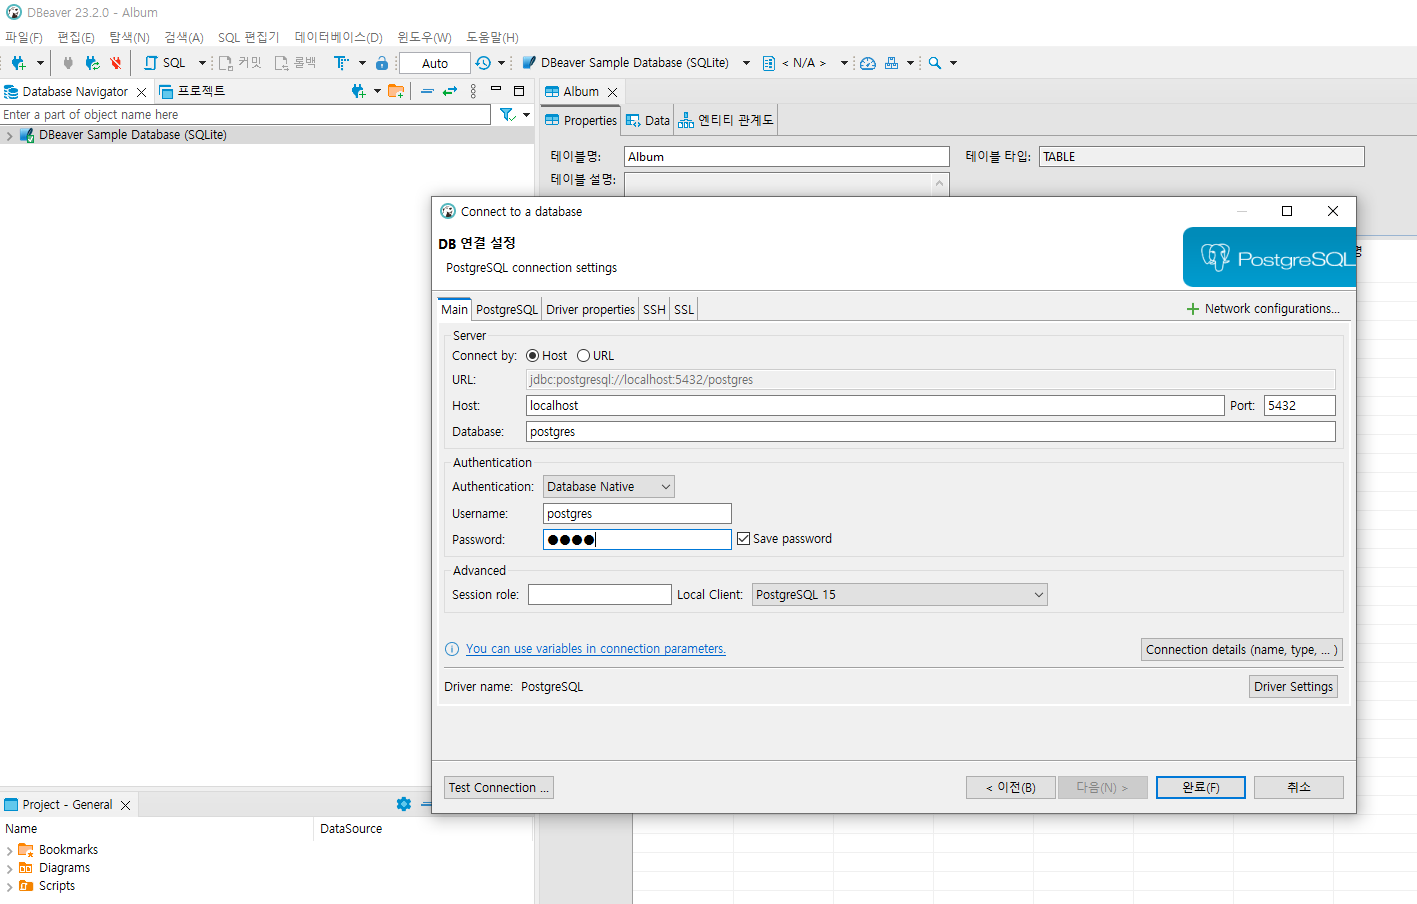Image resolution: width=1417 pixels, height=904 pixels.
Task: Click the 롤백 (Rollback) toolbar button
Action: [x=296, y=63]
